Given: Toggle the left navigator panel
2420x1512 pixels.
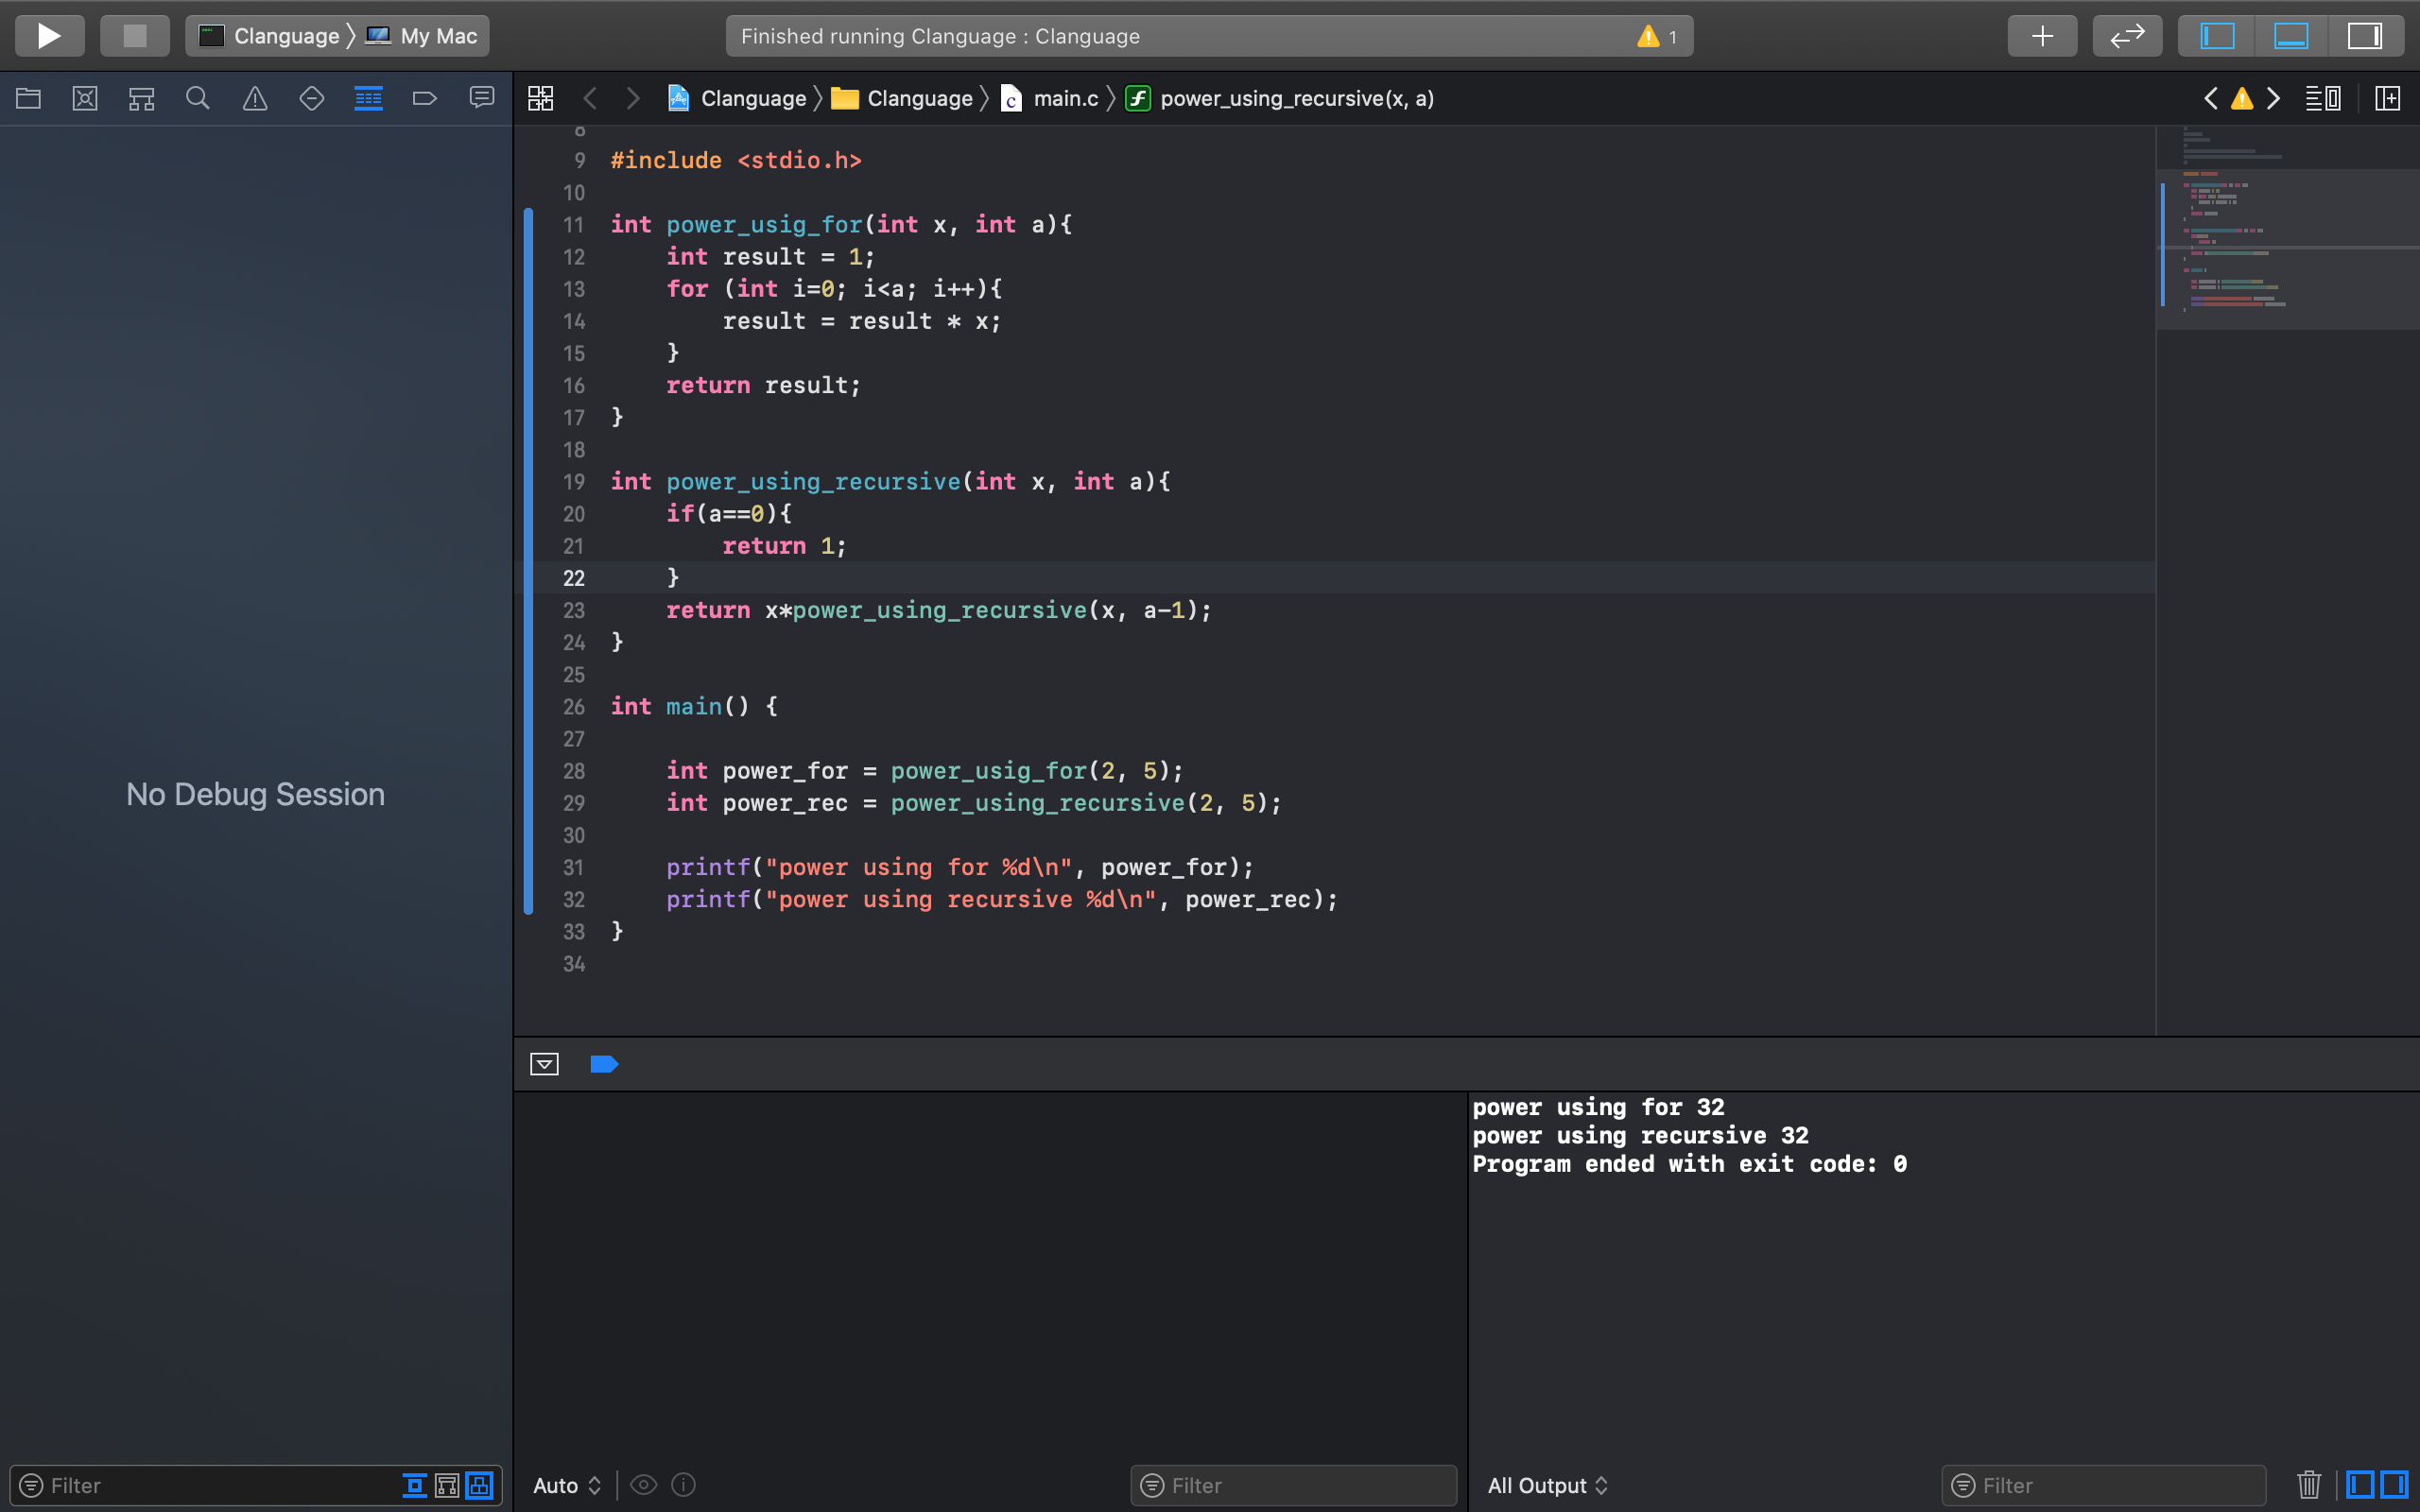Looking at the screenshot, I should (2217, 36).
